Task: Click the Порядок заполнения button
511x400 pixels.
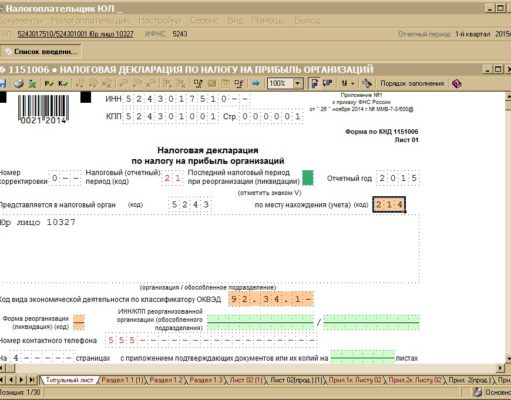Action: (412, 83)
